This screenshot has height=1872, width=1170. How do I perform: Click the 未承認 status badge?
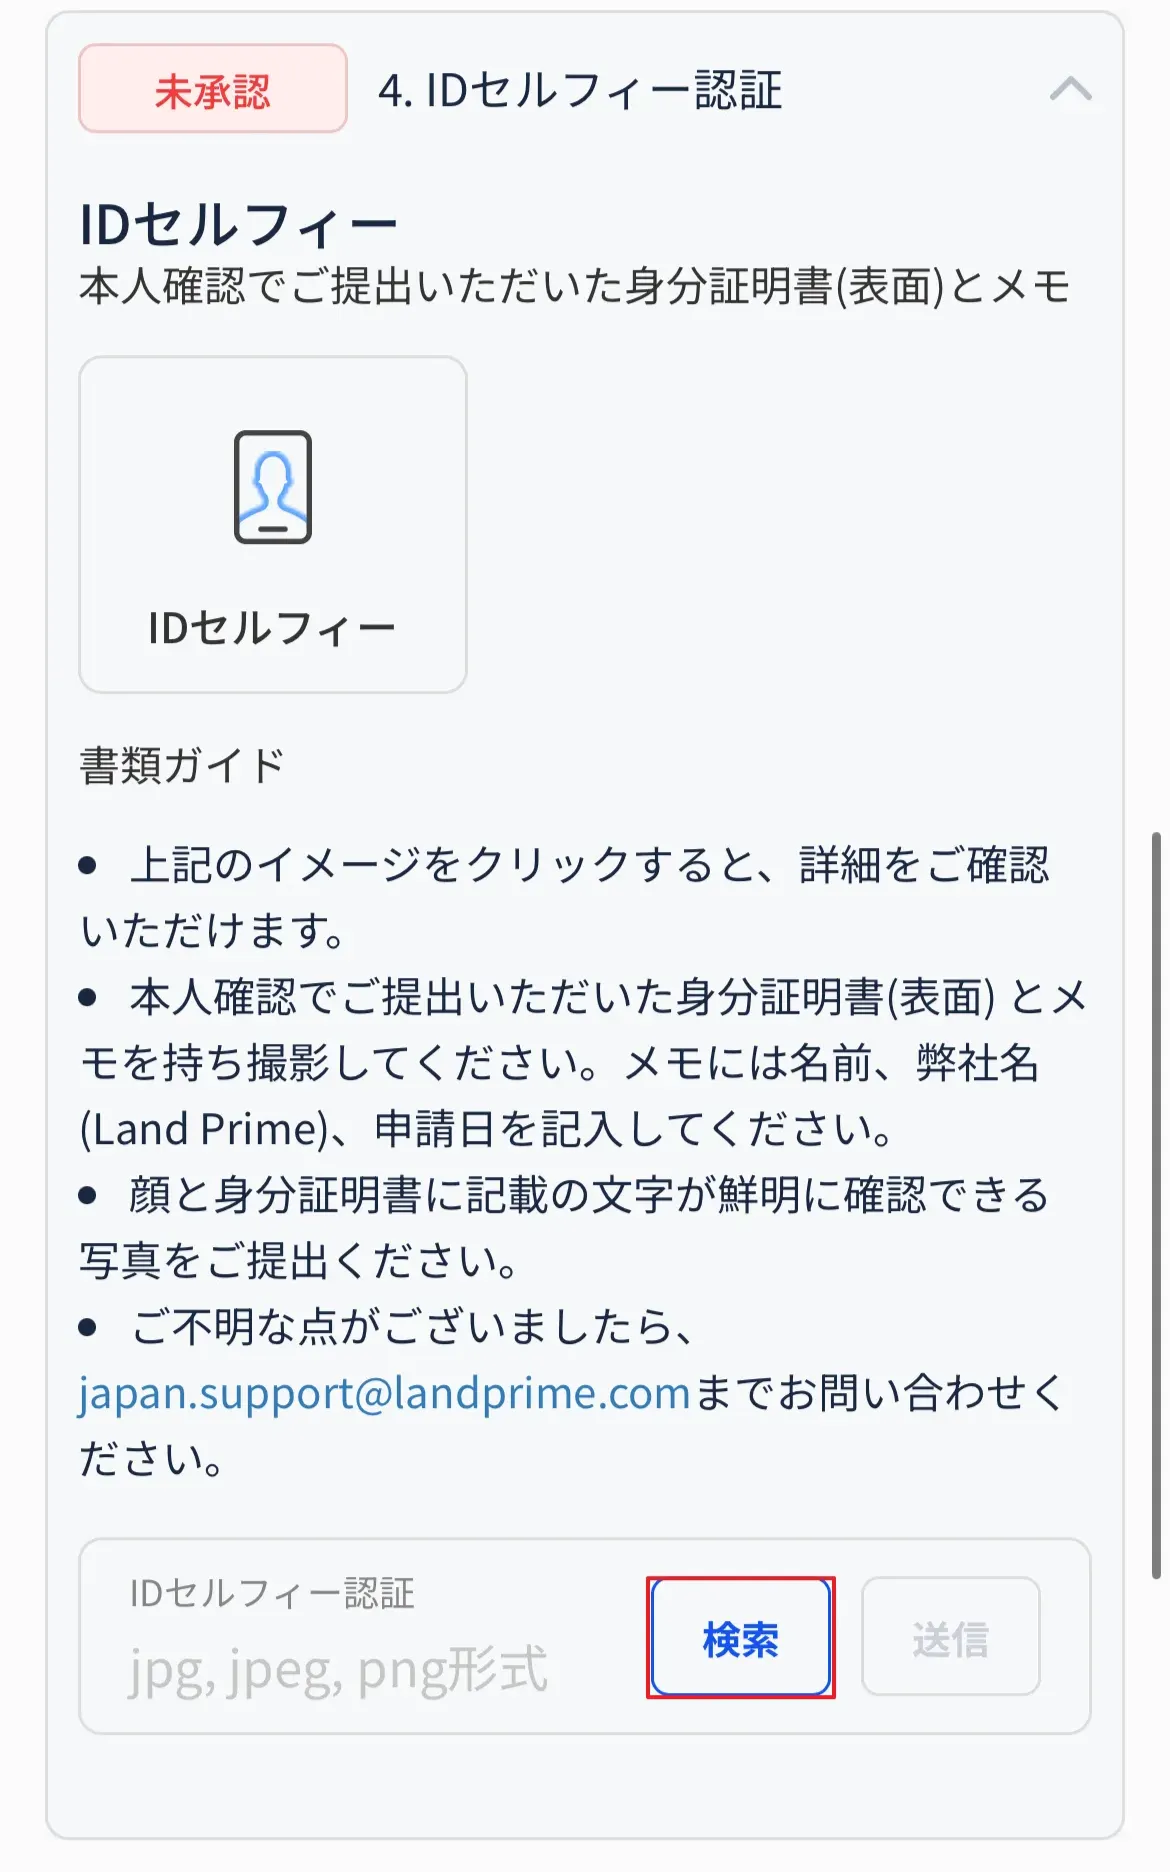point(213,89)
